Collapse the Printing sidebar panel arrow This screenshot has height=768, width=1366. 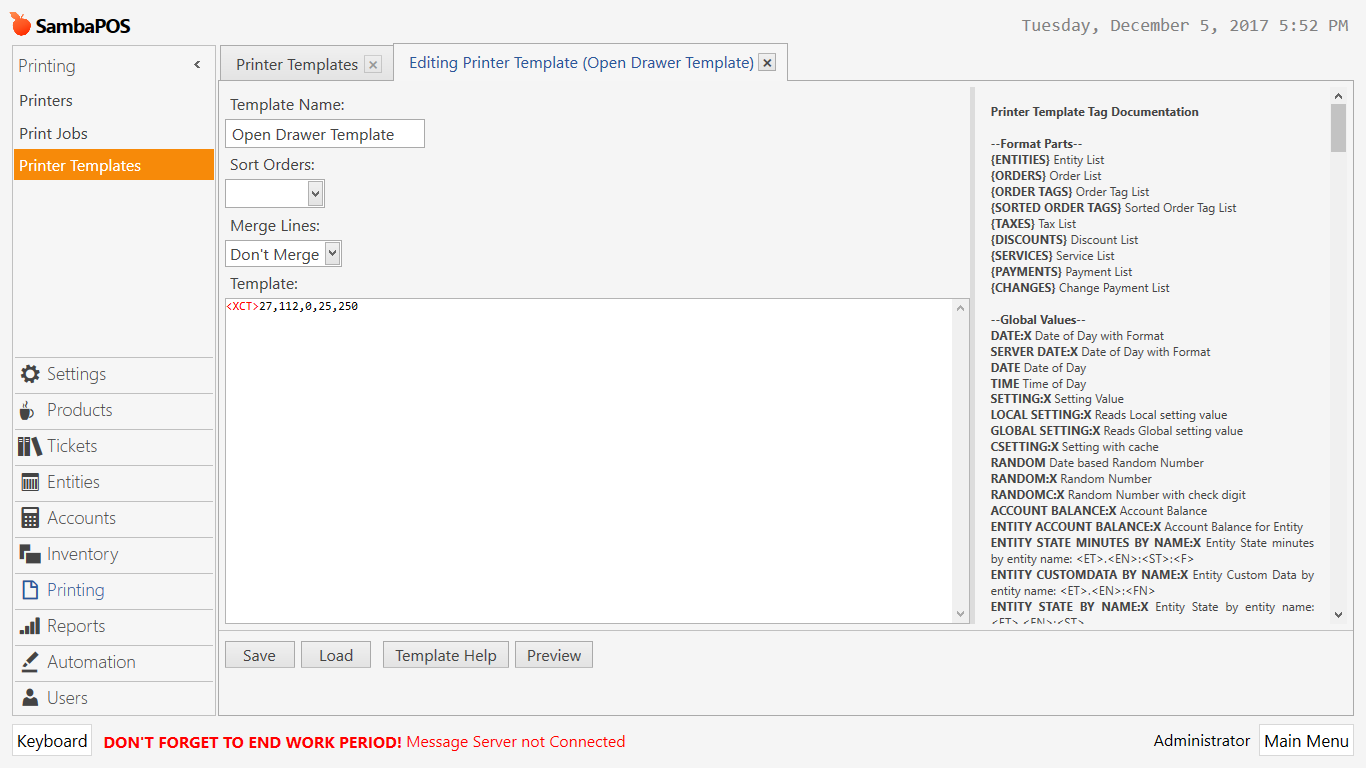pos(197,65)
